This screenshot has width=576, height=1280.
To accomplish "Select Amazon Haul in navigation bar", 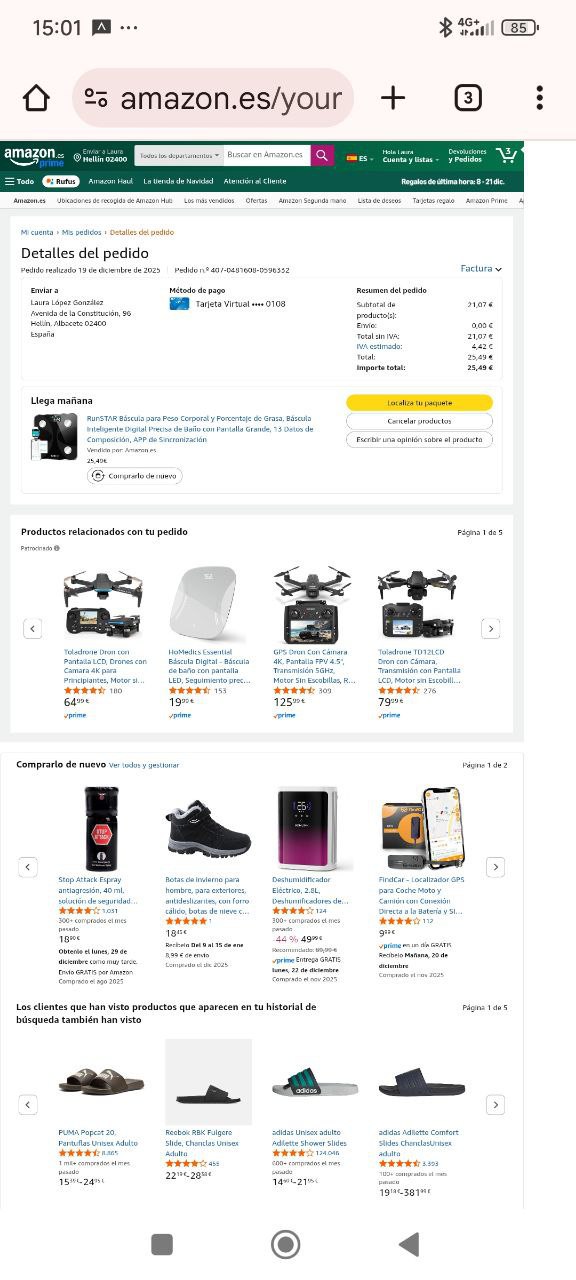I will click(x=110, y=181).
